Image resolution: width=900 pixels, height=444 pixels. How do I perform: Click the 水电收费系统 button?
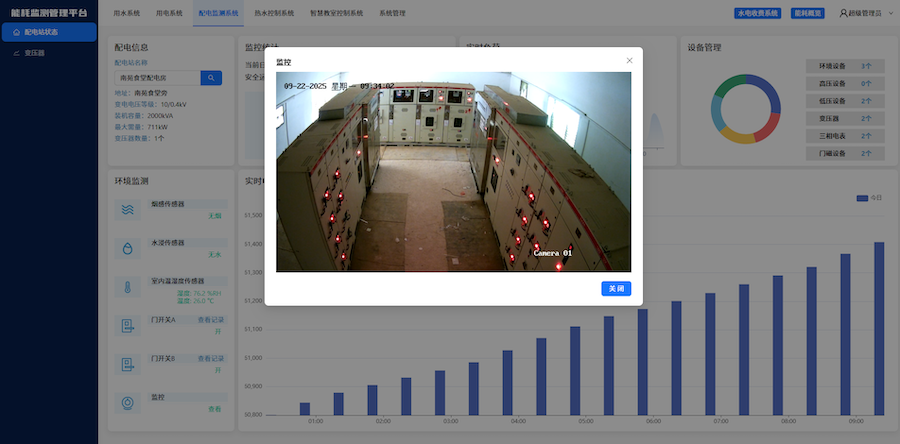[756, 14]
